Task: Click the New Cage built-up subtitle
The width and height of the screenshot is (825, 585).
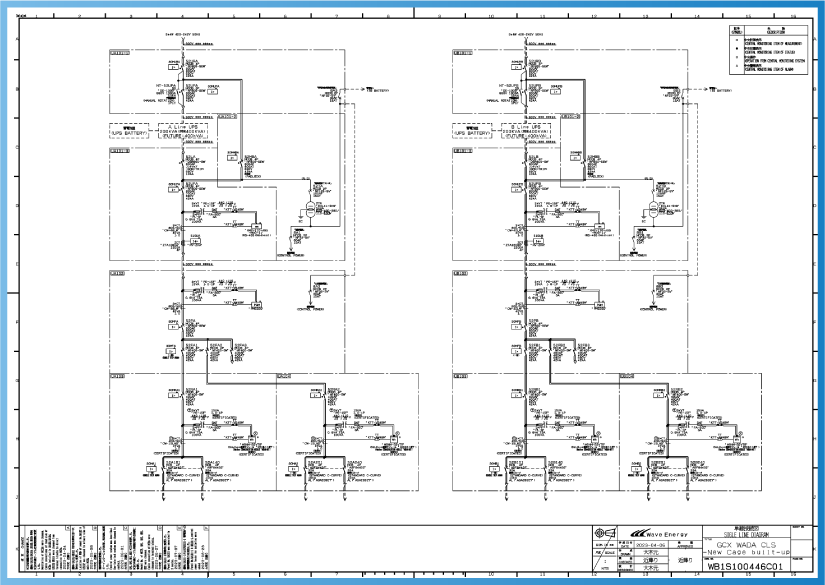Action: point(747,552)
